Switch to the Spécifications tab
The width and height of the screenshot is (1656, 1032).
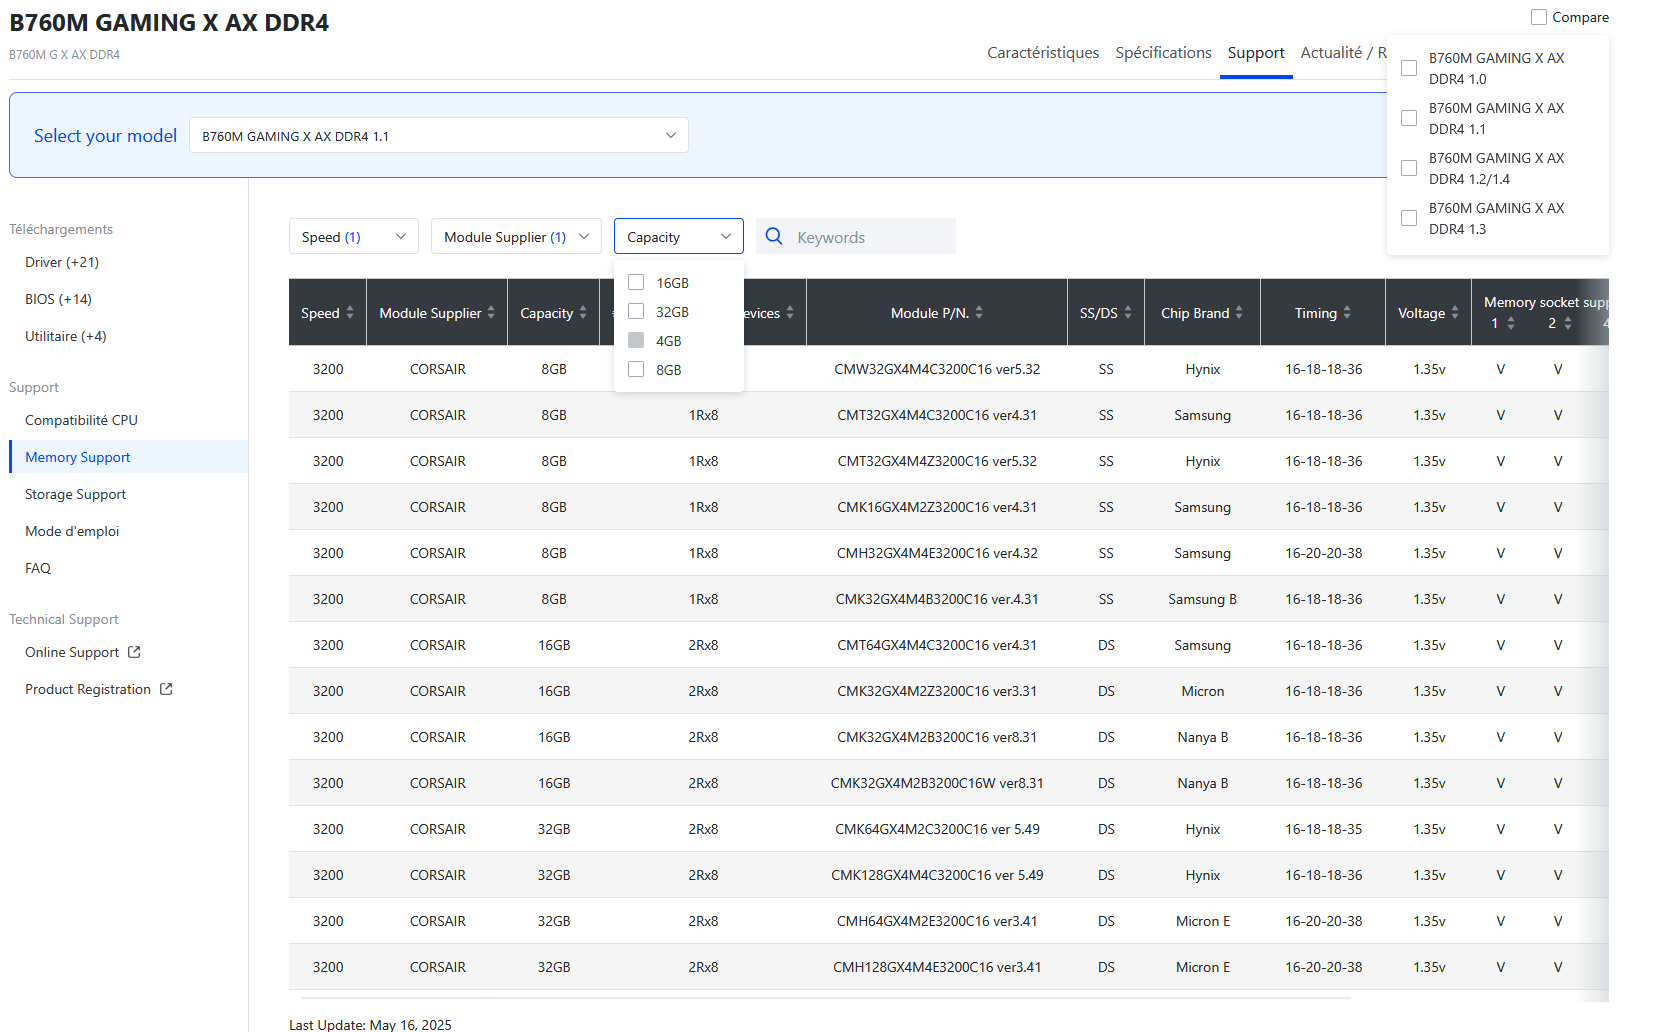1163,53
